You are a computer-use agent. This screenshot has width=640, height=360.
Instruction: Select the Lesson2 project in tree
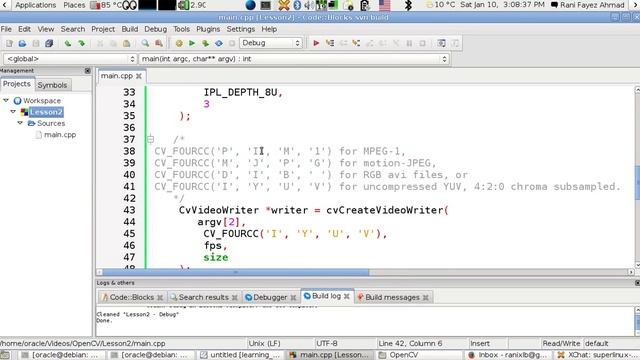coord(46,112)
